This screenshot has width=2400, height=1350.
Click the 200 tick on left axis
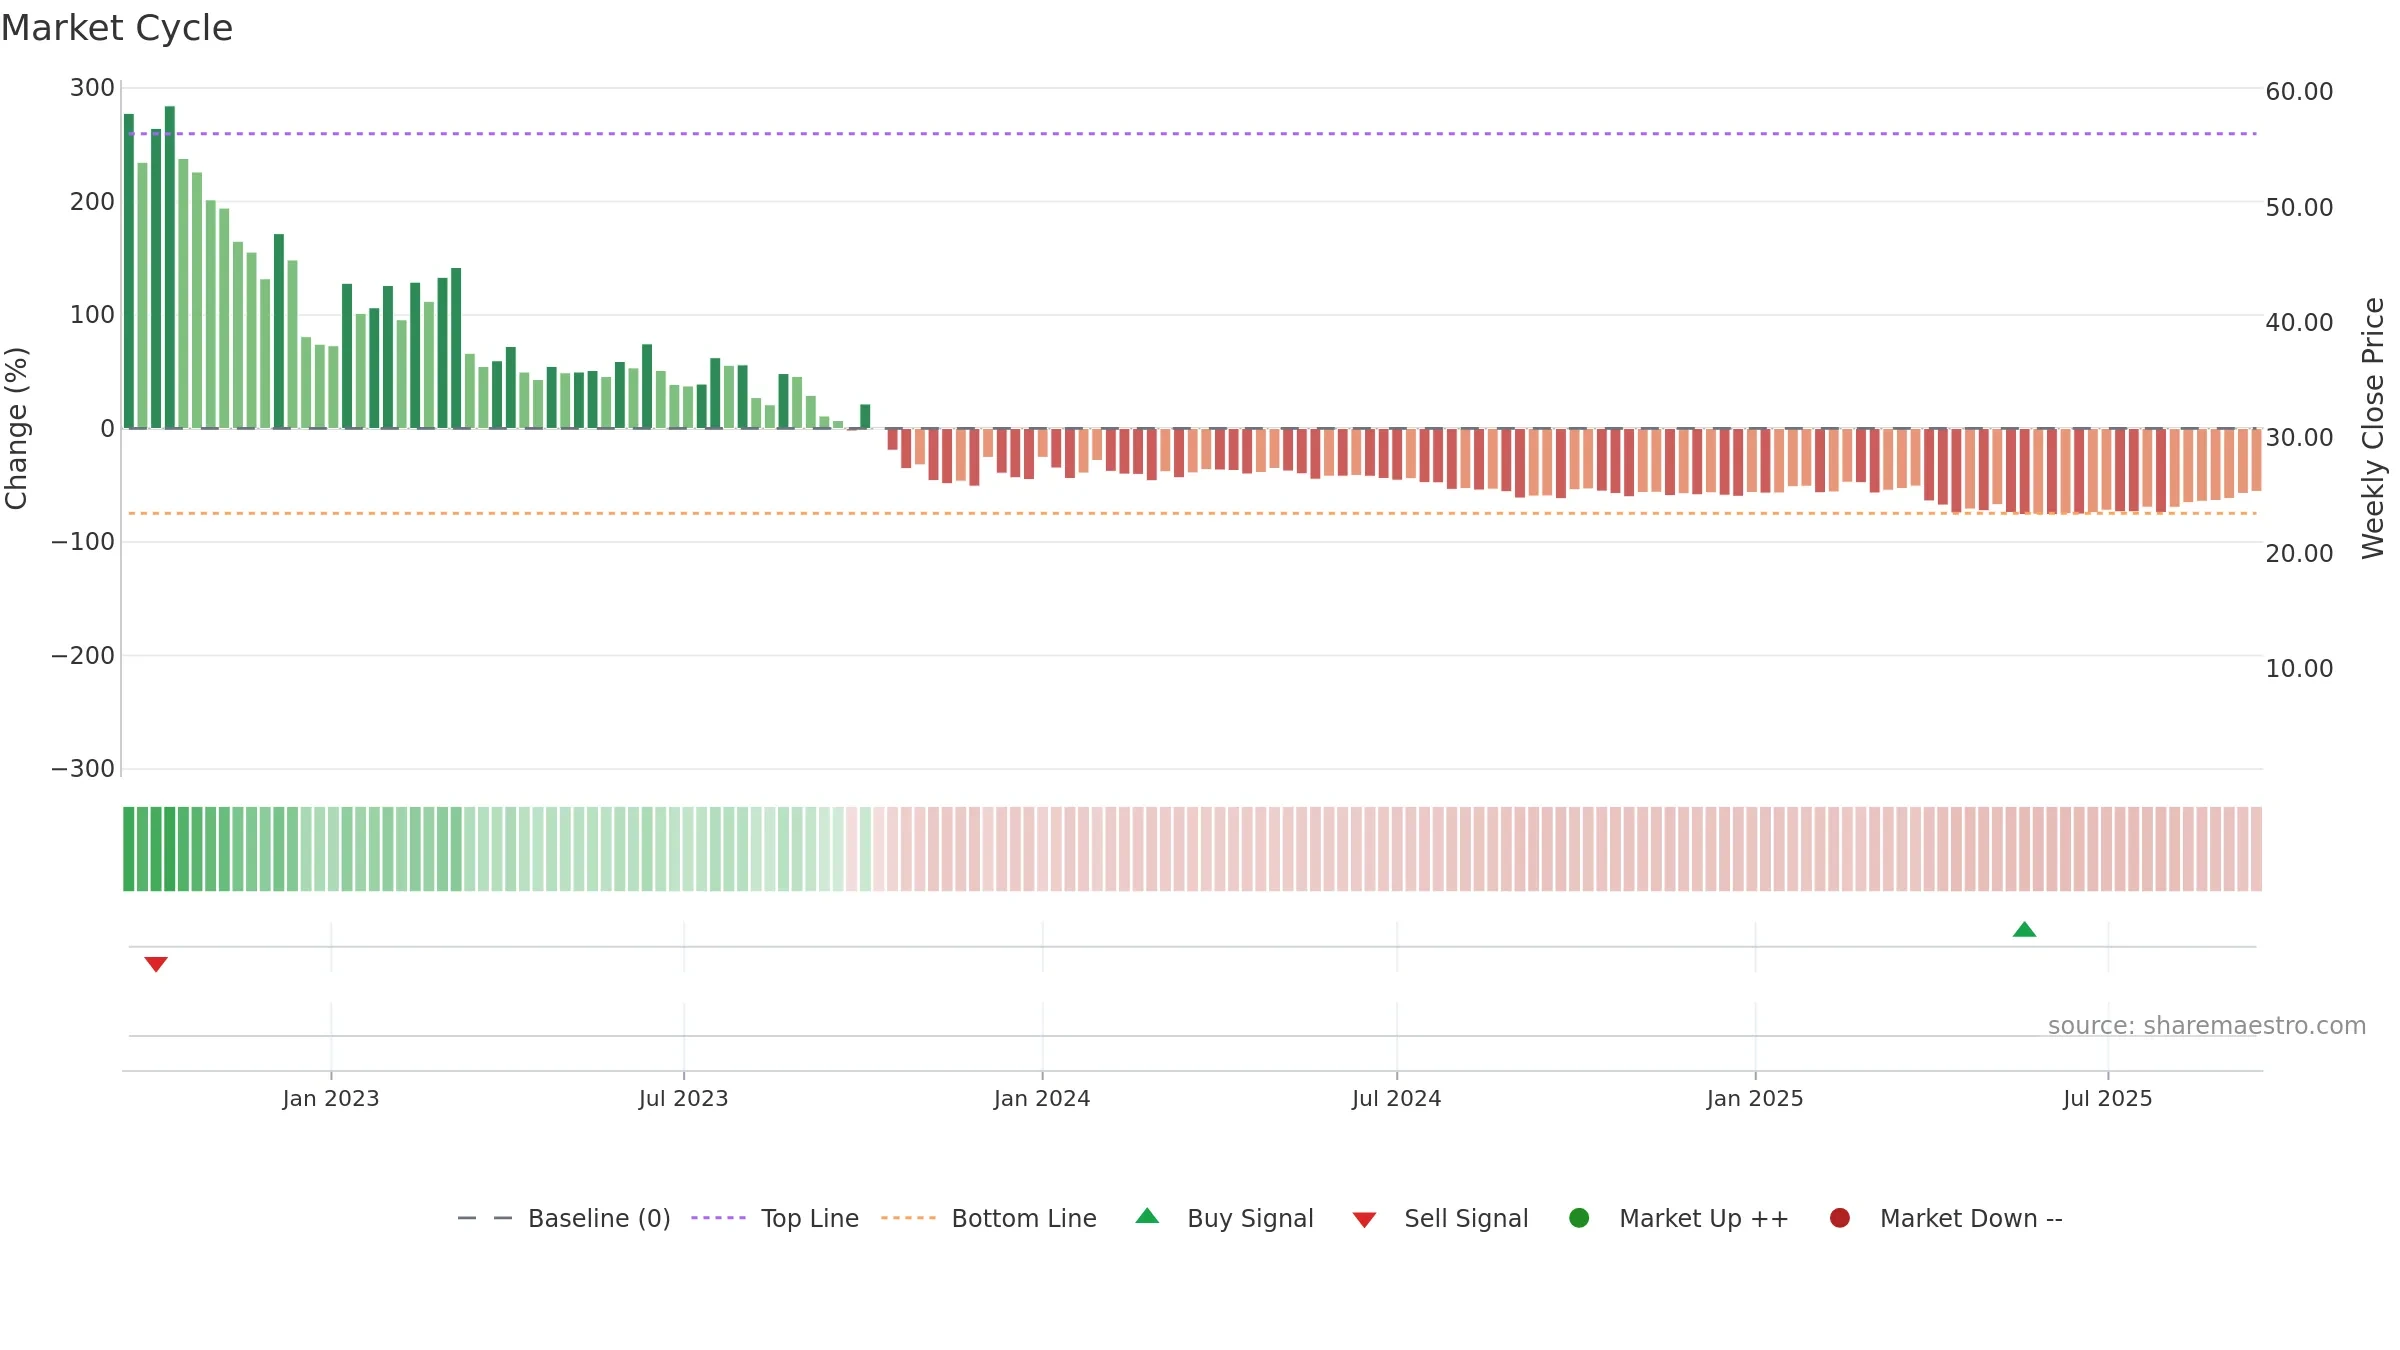(x=92, y=202)
